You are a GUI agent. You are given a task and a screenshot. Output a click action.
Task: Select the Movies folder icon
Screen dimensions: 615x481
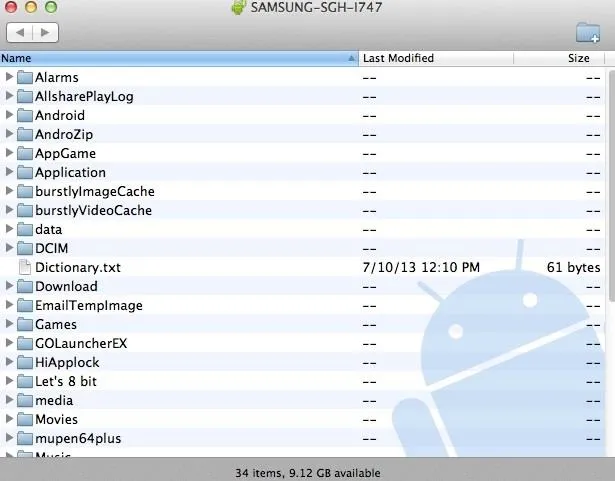point(25,419)
